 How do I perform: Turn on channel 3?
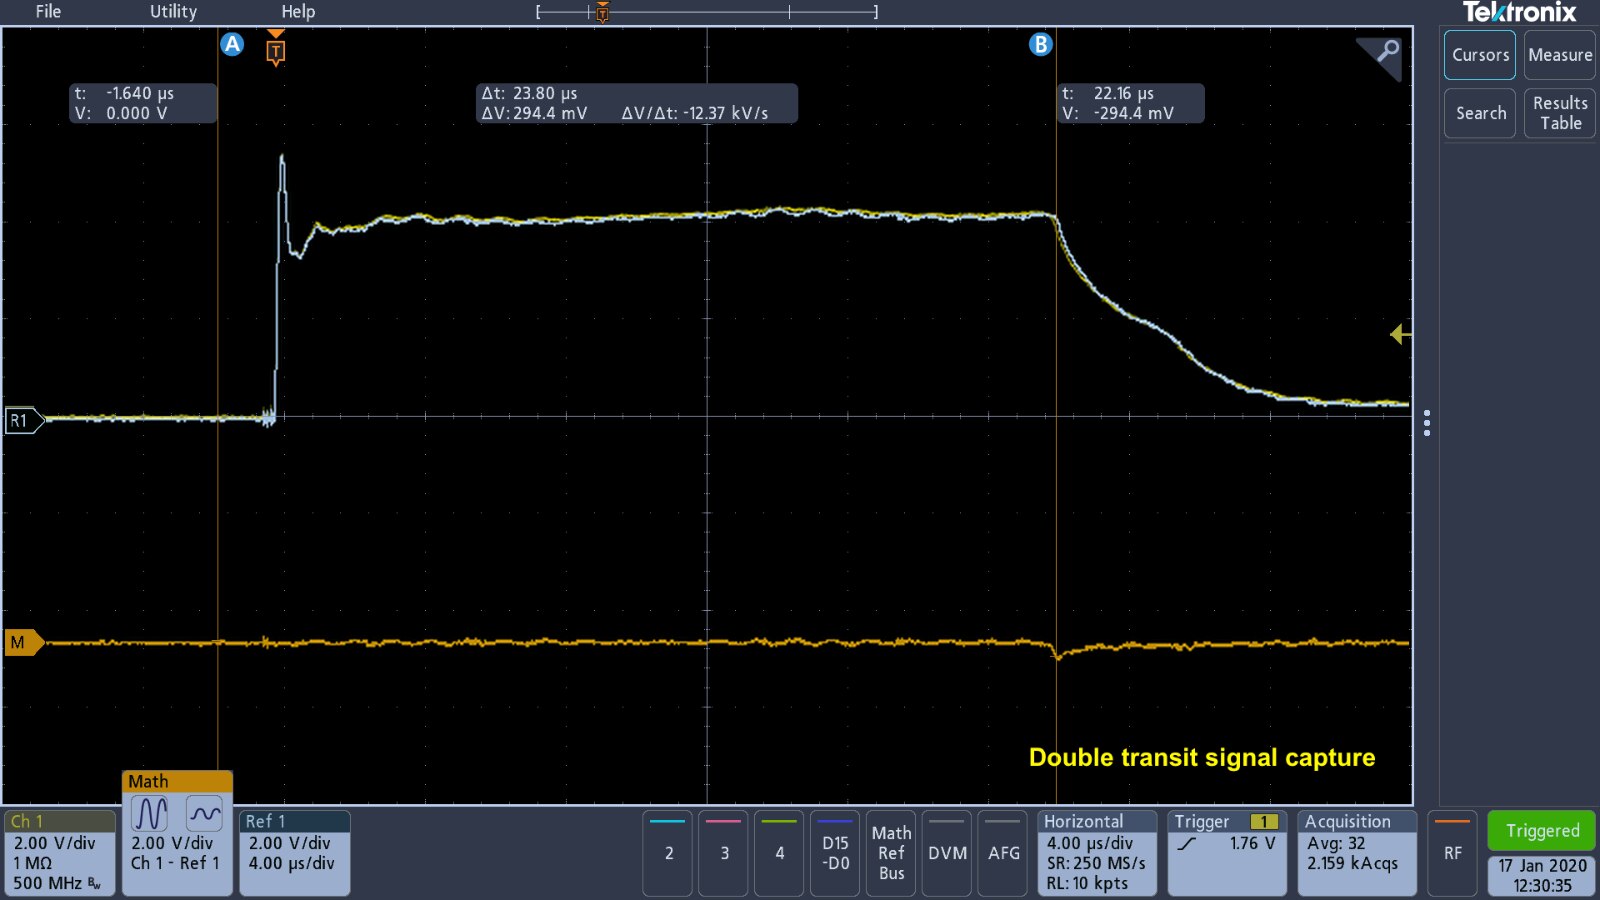[x=724, y=853]
